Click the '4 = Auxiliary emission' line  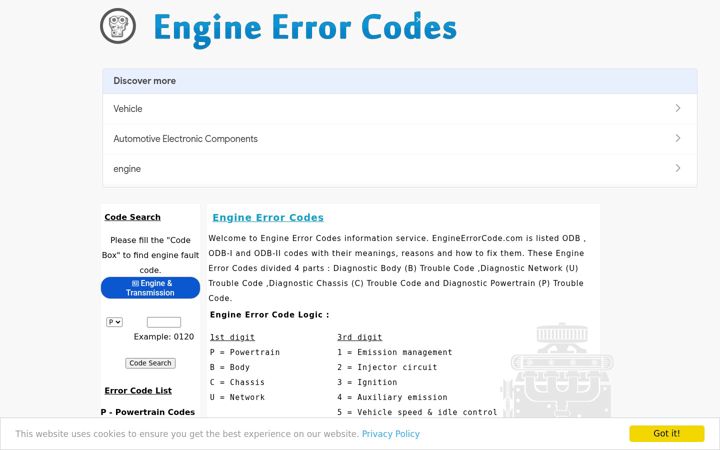(x=392, y=397)
